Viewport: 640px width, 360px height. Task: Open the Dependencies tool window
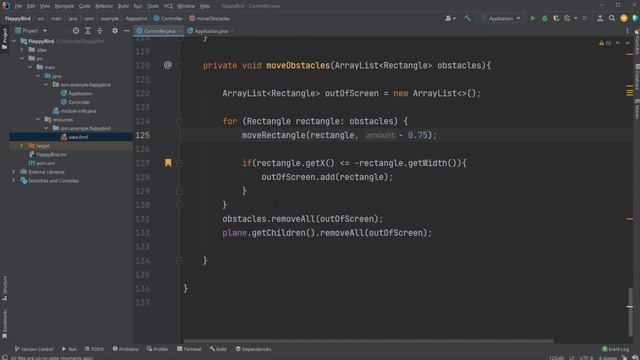(253, 349)
